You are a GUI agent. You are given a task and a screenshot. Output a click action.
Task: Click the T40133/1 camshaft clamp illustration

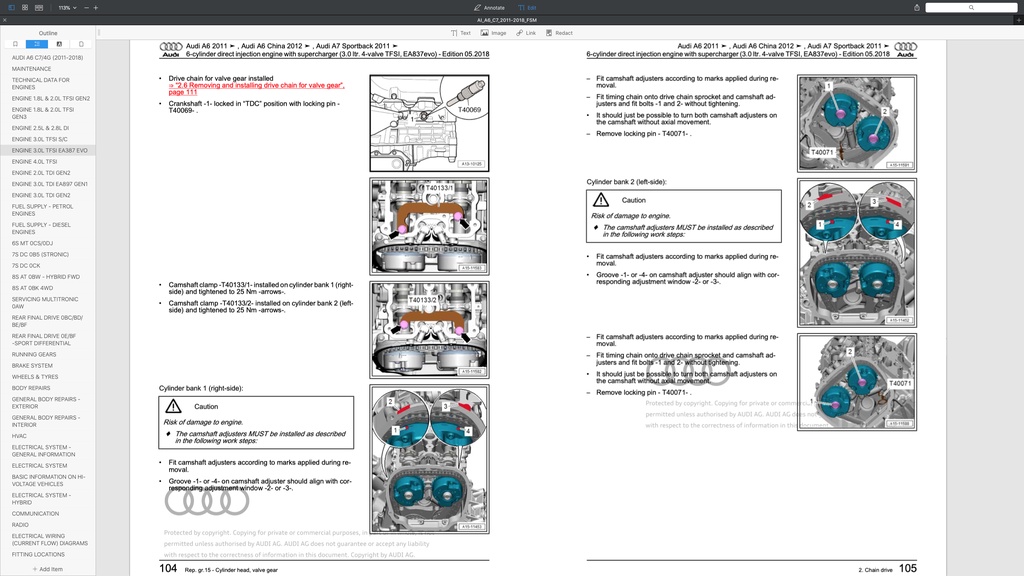click(429, 226)
